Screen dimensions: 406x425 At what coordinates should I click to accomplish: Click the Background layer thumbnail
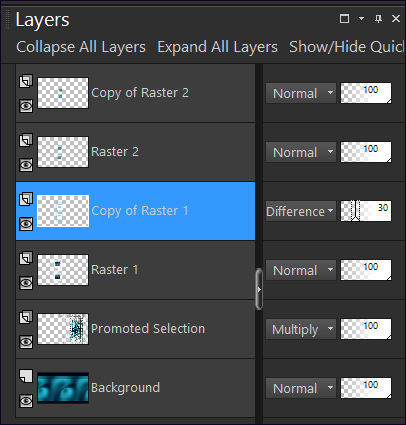(x=63, y=388)
